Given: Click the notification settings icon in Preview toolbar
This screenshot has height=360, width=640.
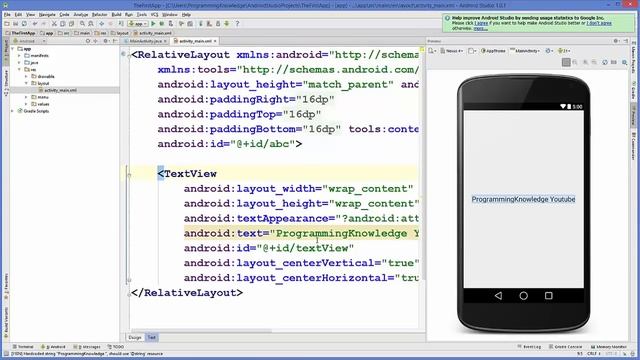Looking at the screenshot, I should tap(625, 62).
